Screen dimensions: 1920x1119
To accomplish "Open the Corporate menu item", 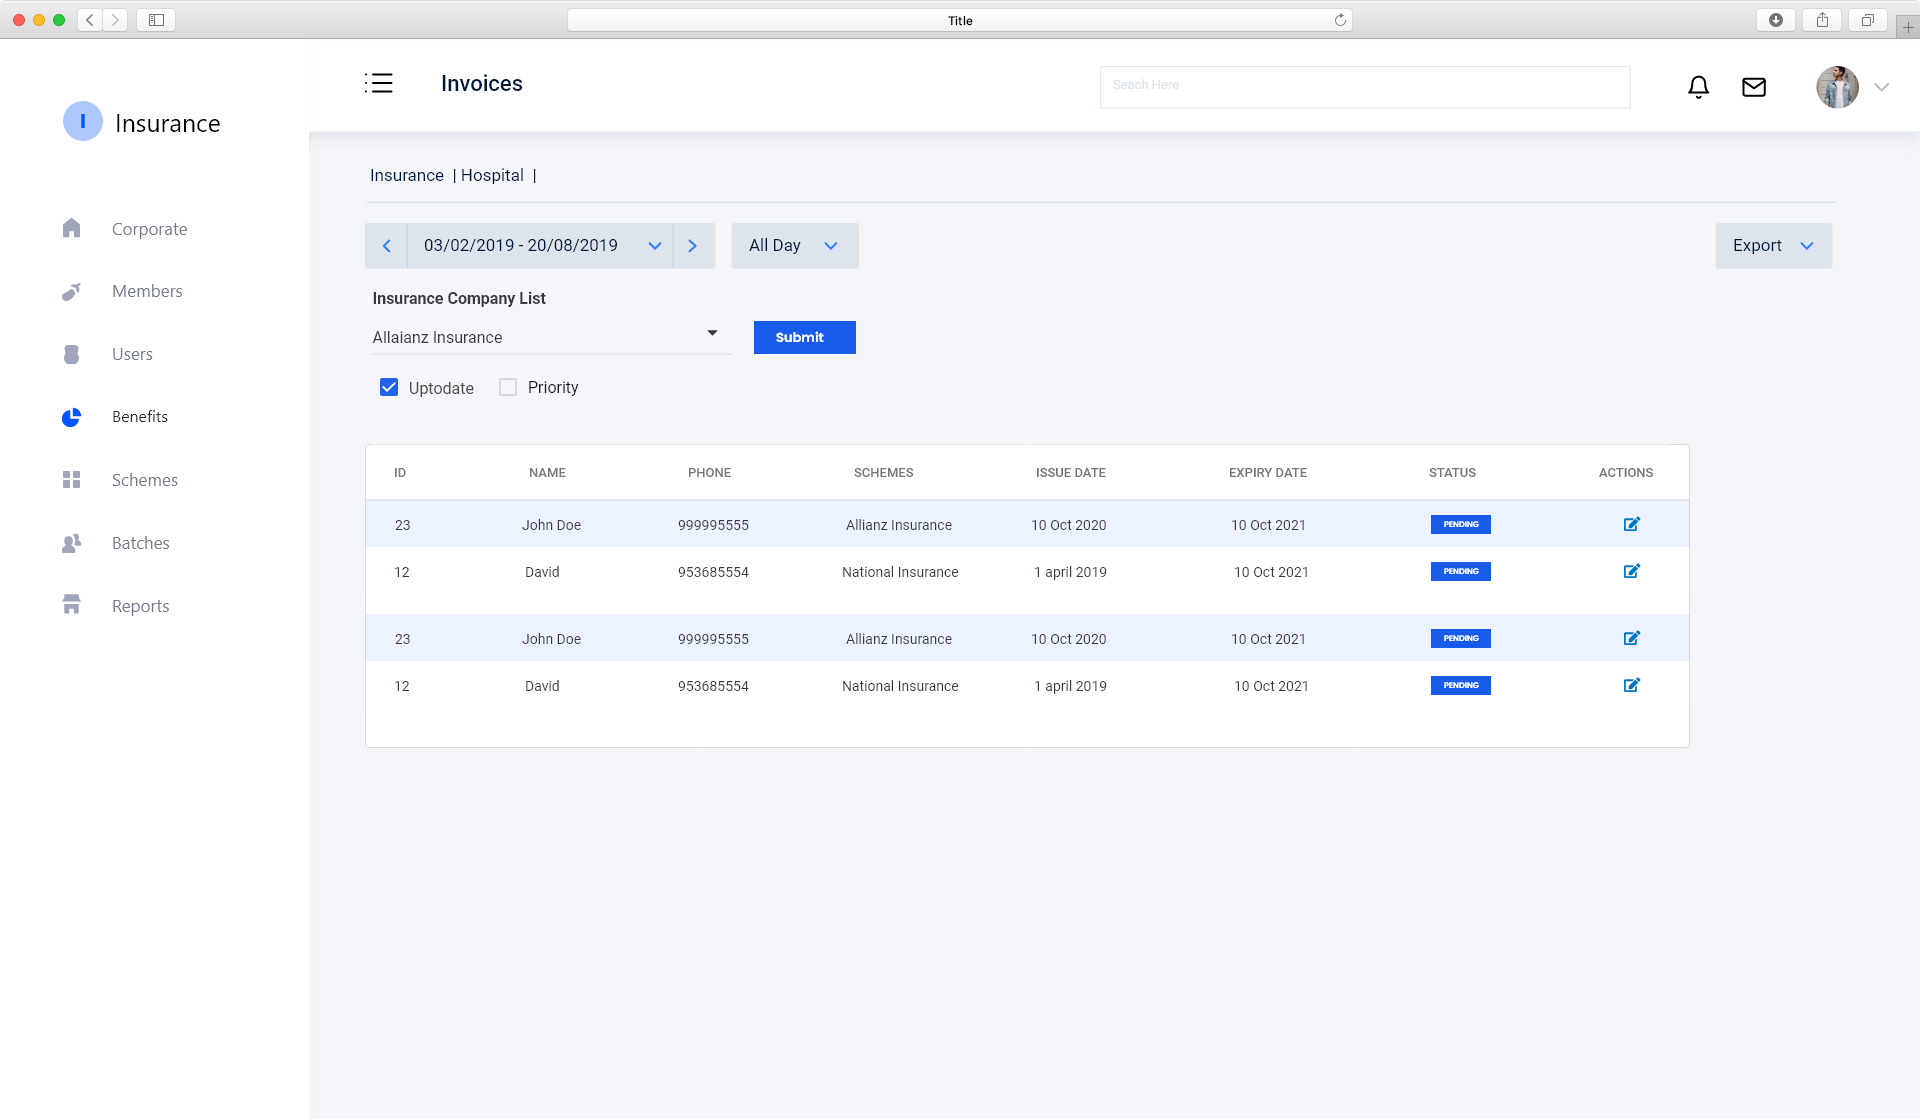I will coord(149,229).
